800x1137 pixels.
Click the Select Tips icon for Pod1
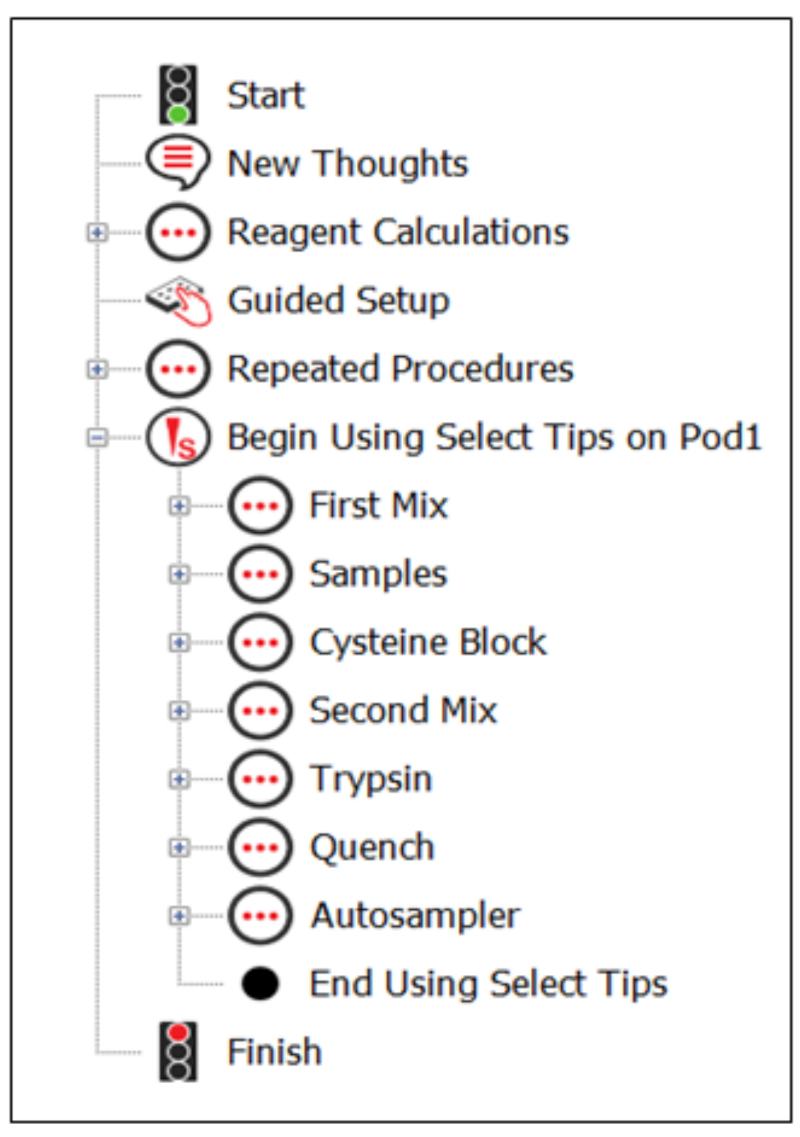pos(178,437)
